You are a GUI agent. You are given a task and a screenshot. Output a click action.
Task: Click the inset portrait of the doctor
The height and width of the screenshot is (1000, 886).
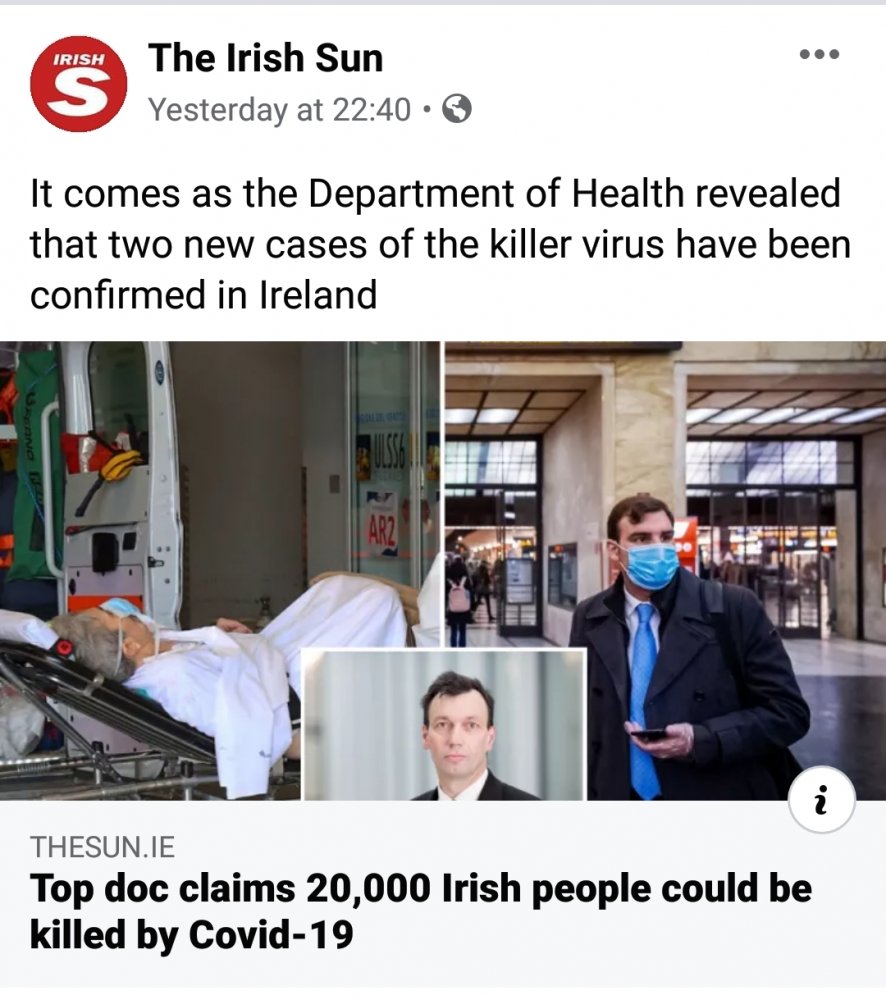point(443,724)
